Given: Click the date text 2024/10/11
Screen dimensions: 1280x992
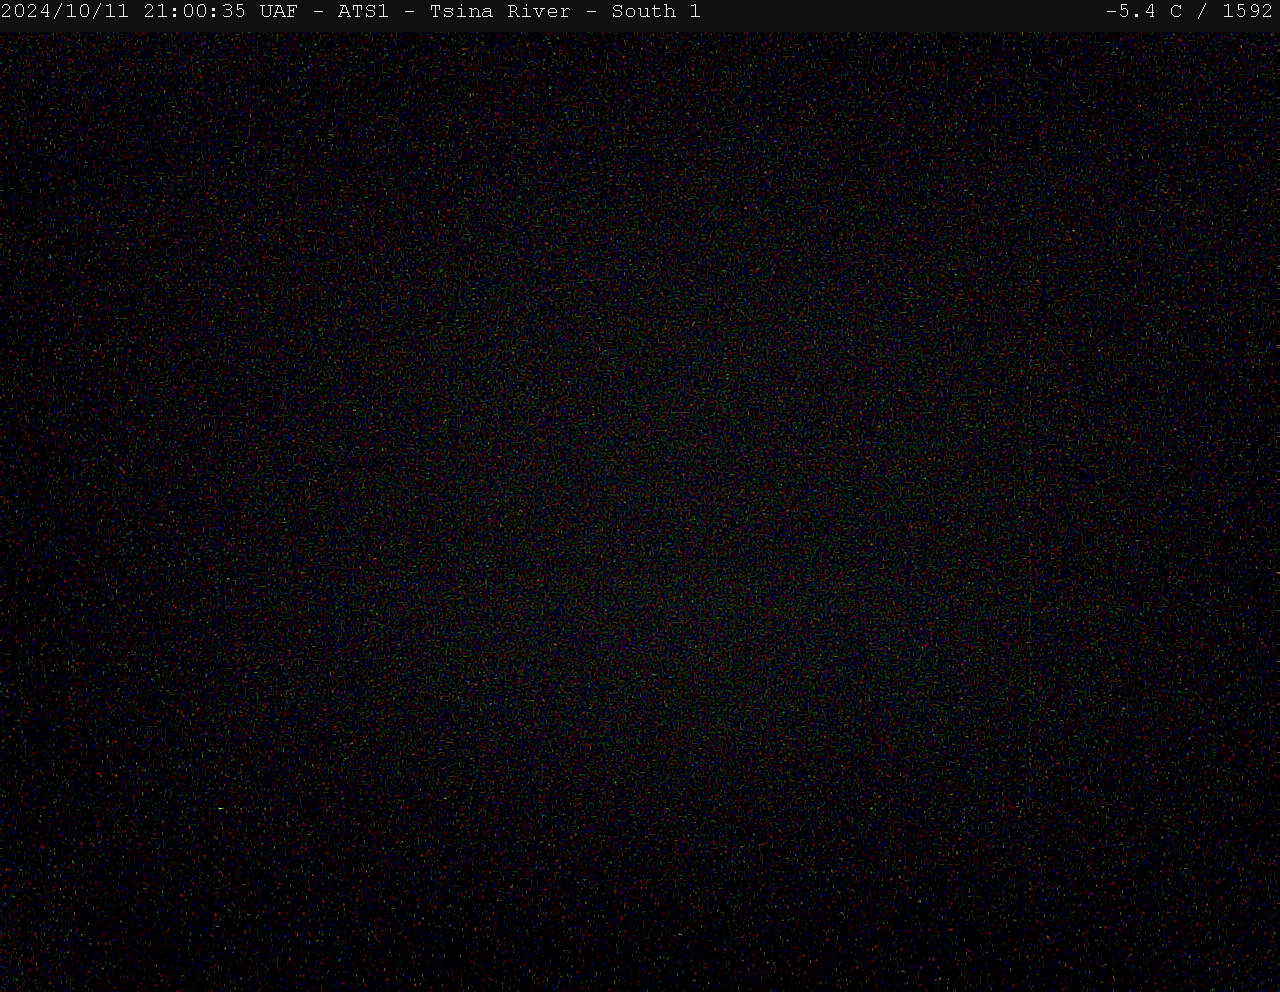Looking at the screenshot, I should [x=66, y=12].
